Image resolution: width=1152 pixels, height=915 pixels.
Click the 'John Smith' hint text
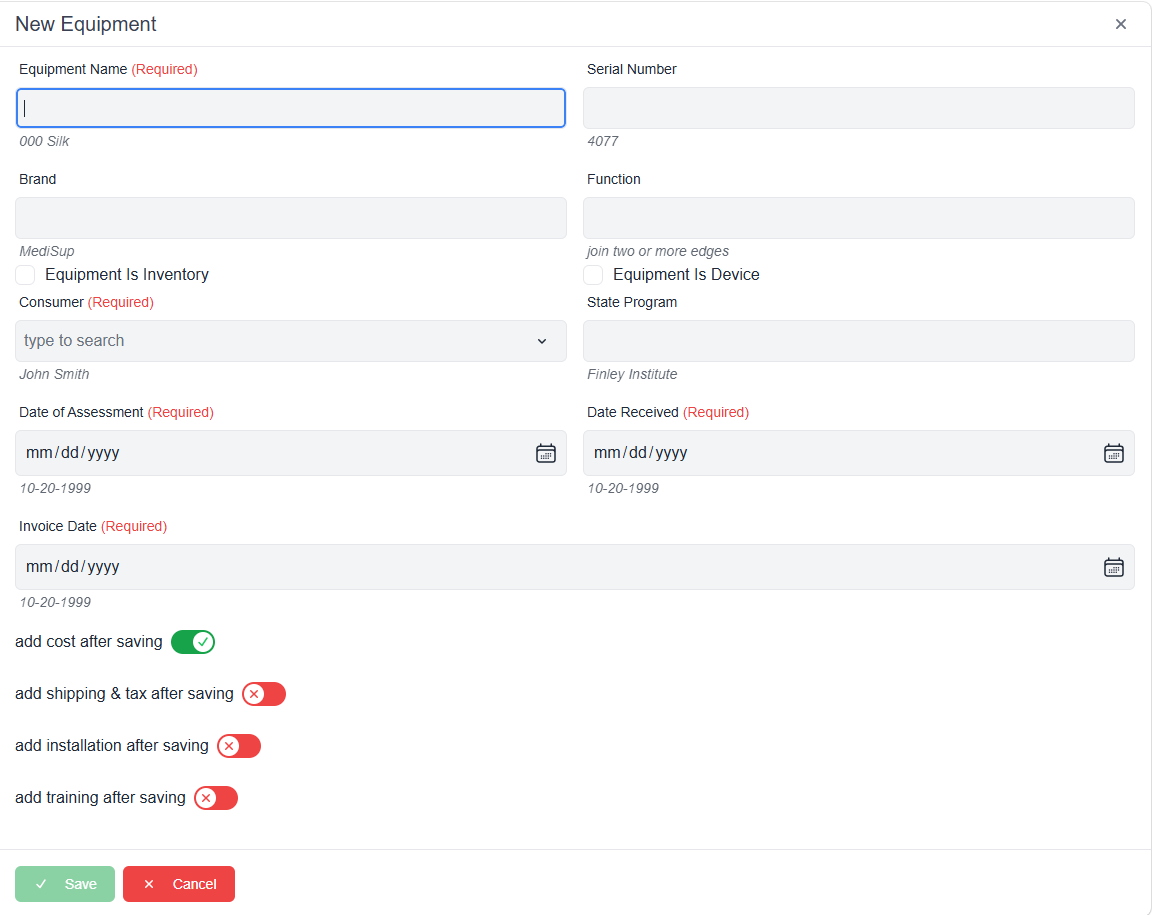click(x=54, y=374)
